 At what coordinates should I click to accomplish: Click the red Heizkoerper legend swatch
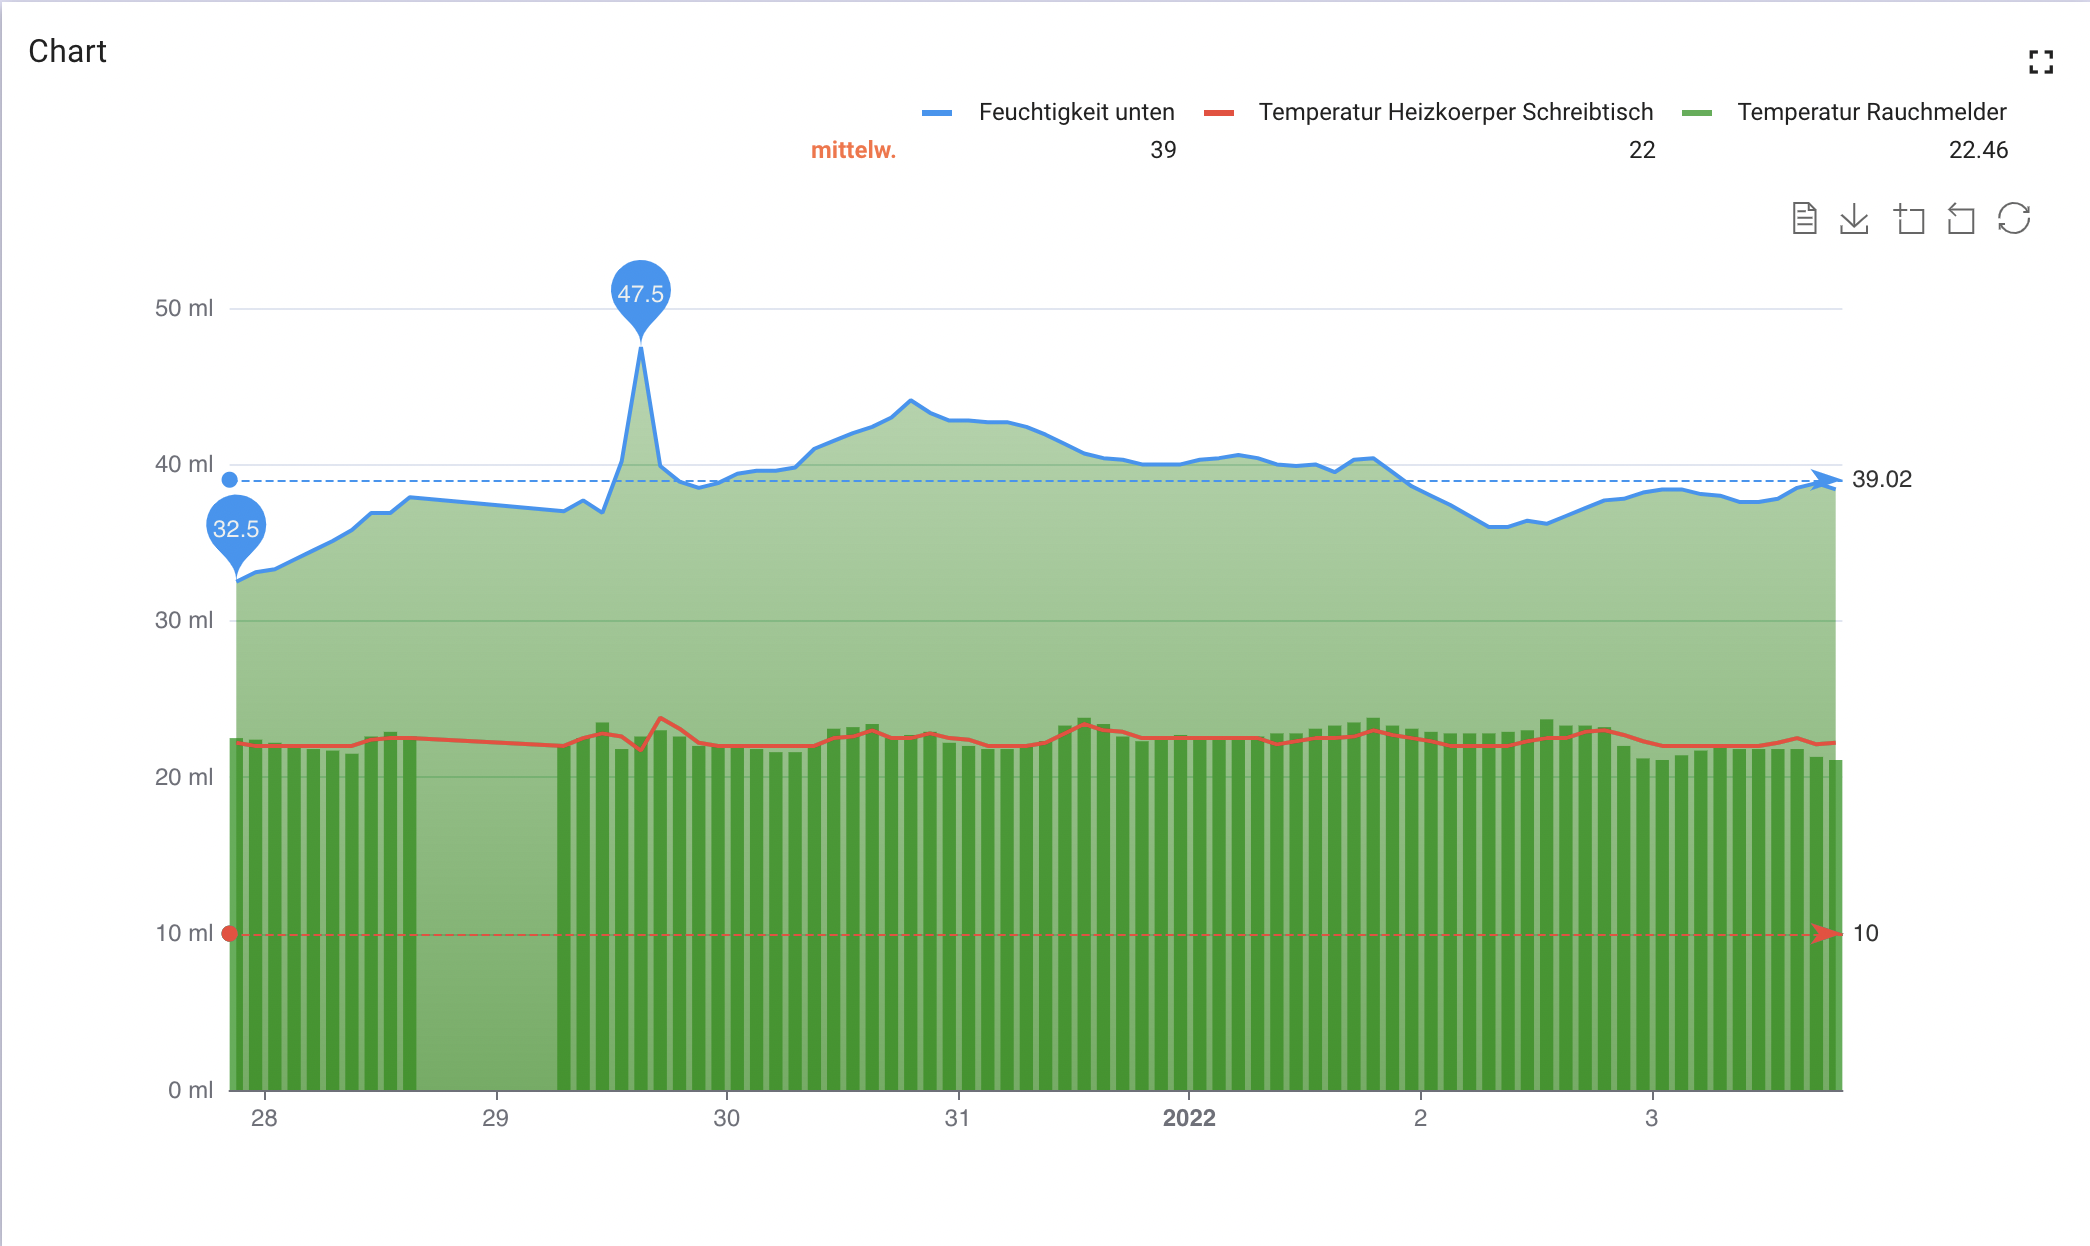click(x=1219, y=113)
